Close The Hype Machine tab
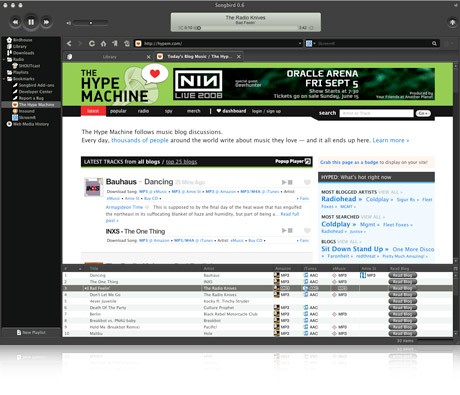 239,57
